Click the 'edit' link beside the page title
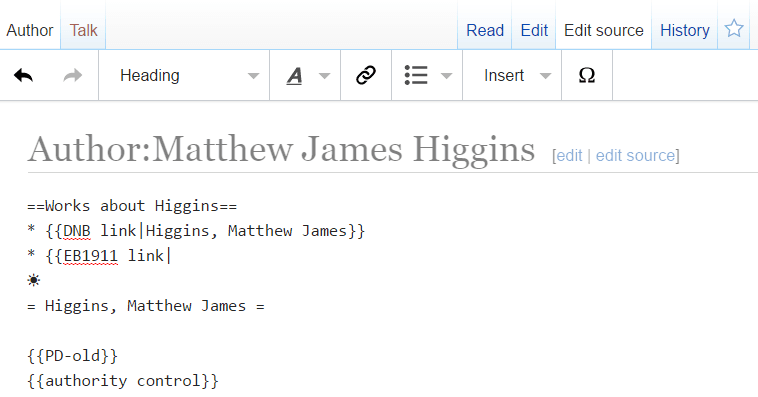 pos(569,156)
